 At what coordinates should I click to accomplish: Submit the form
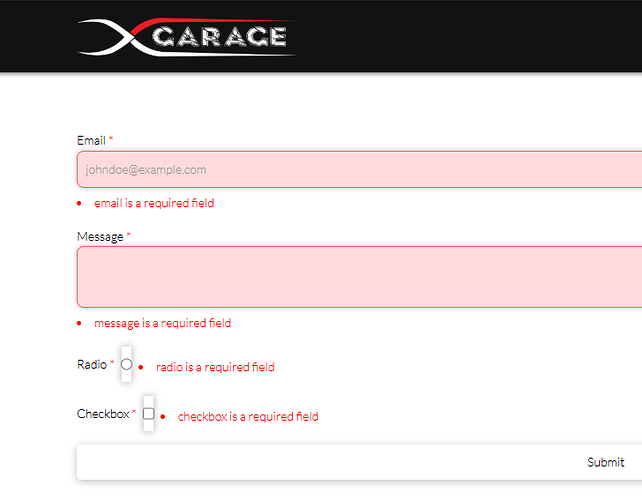pyautogui.click(x=359, y=462)
